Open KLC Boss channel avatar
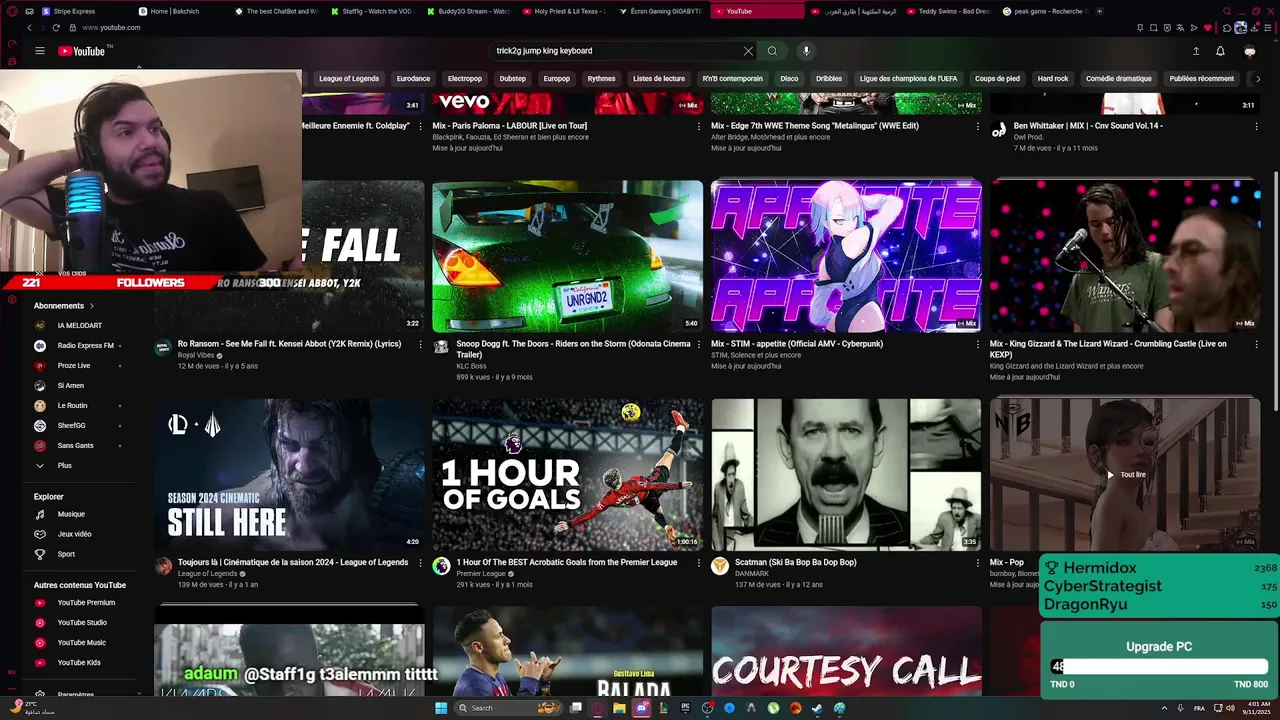 pyautogui.click(x=441, y=347)
